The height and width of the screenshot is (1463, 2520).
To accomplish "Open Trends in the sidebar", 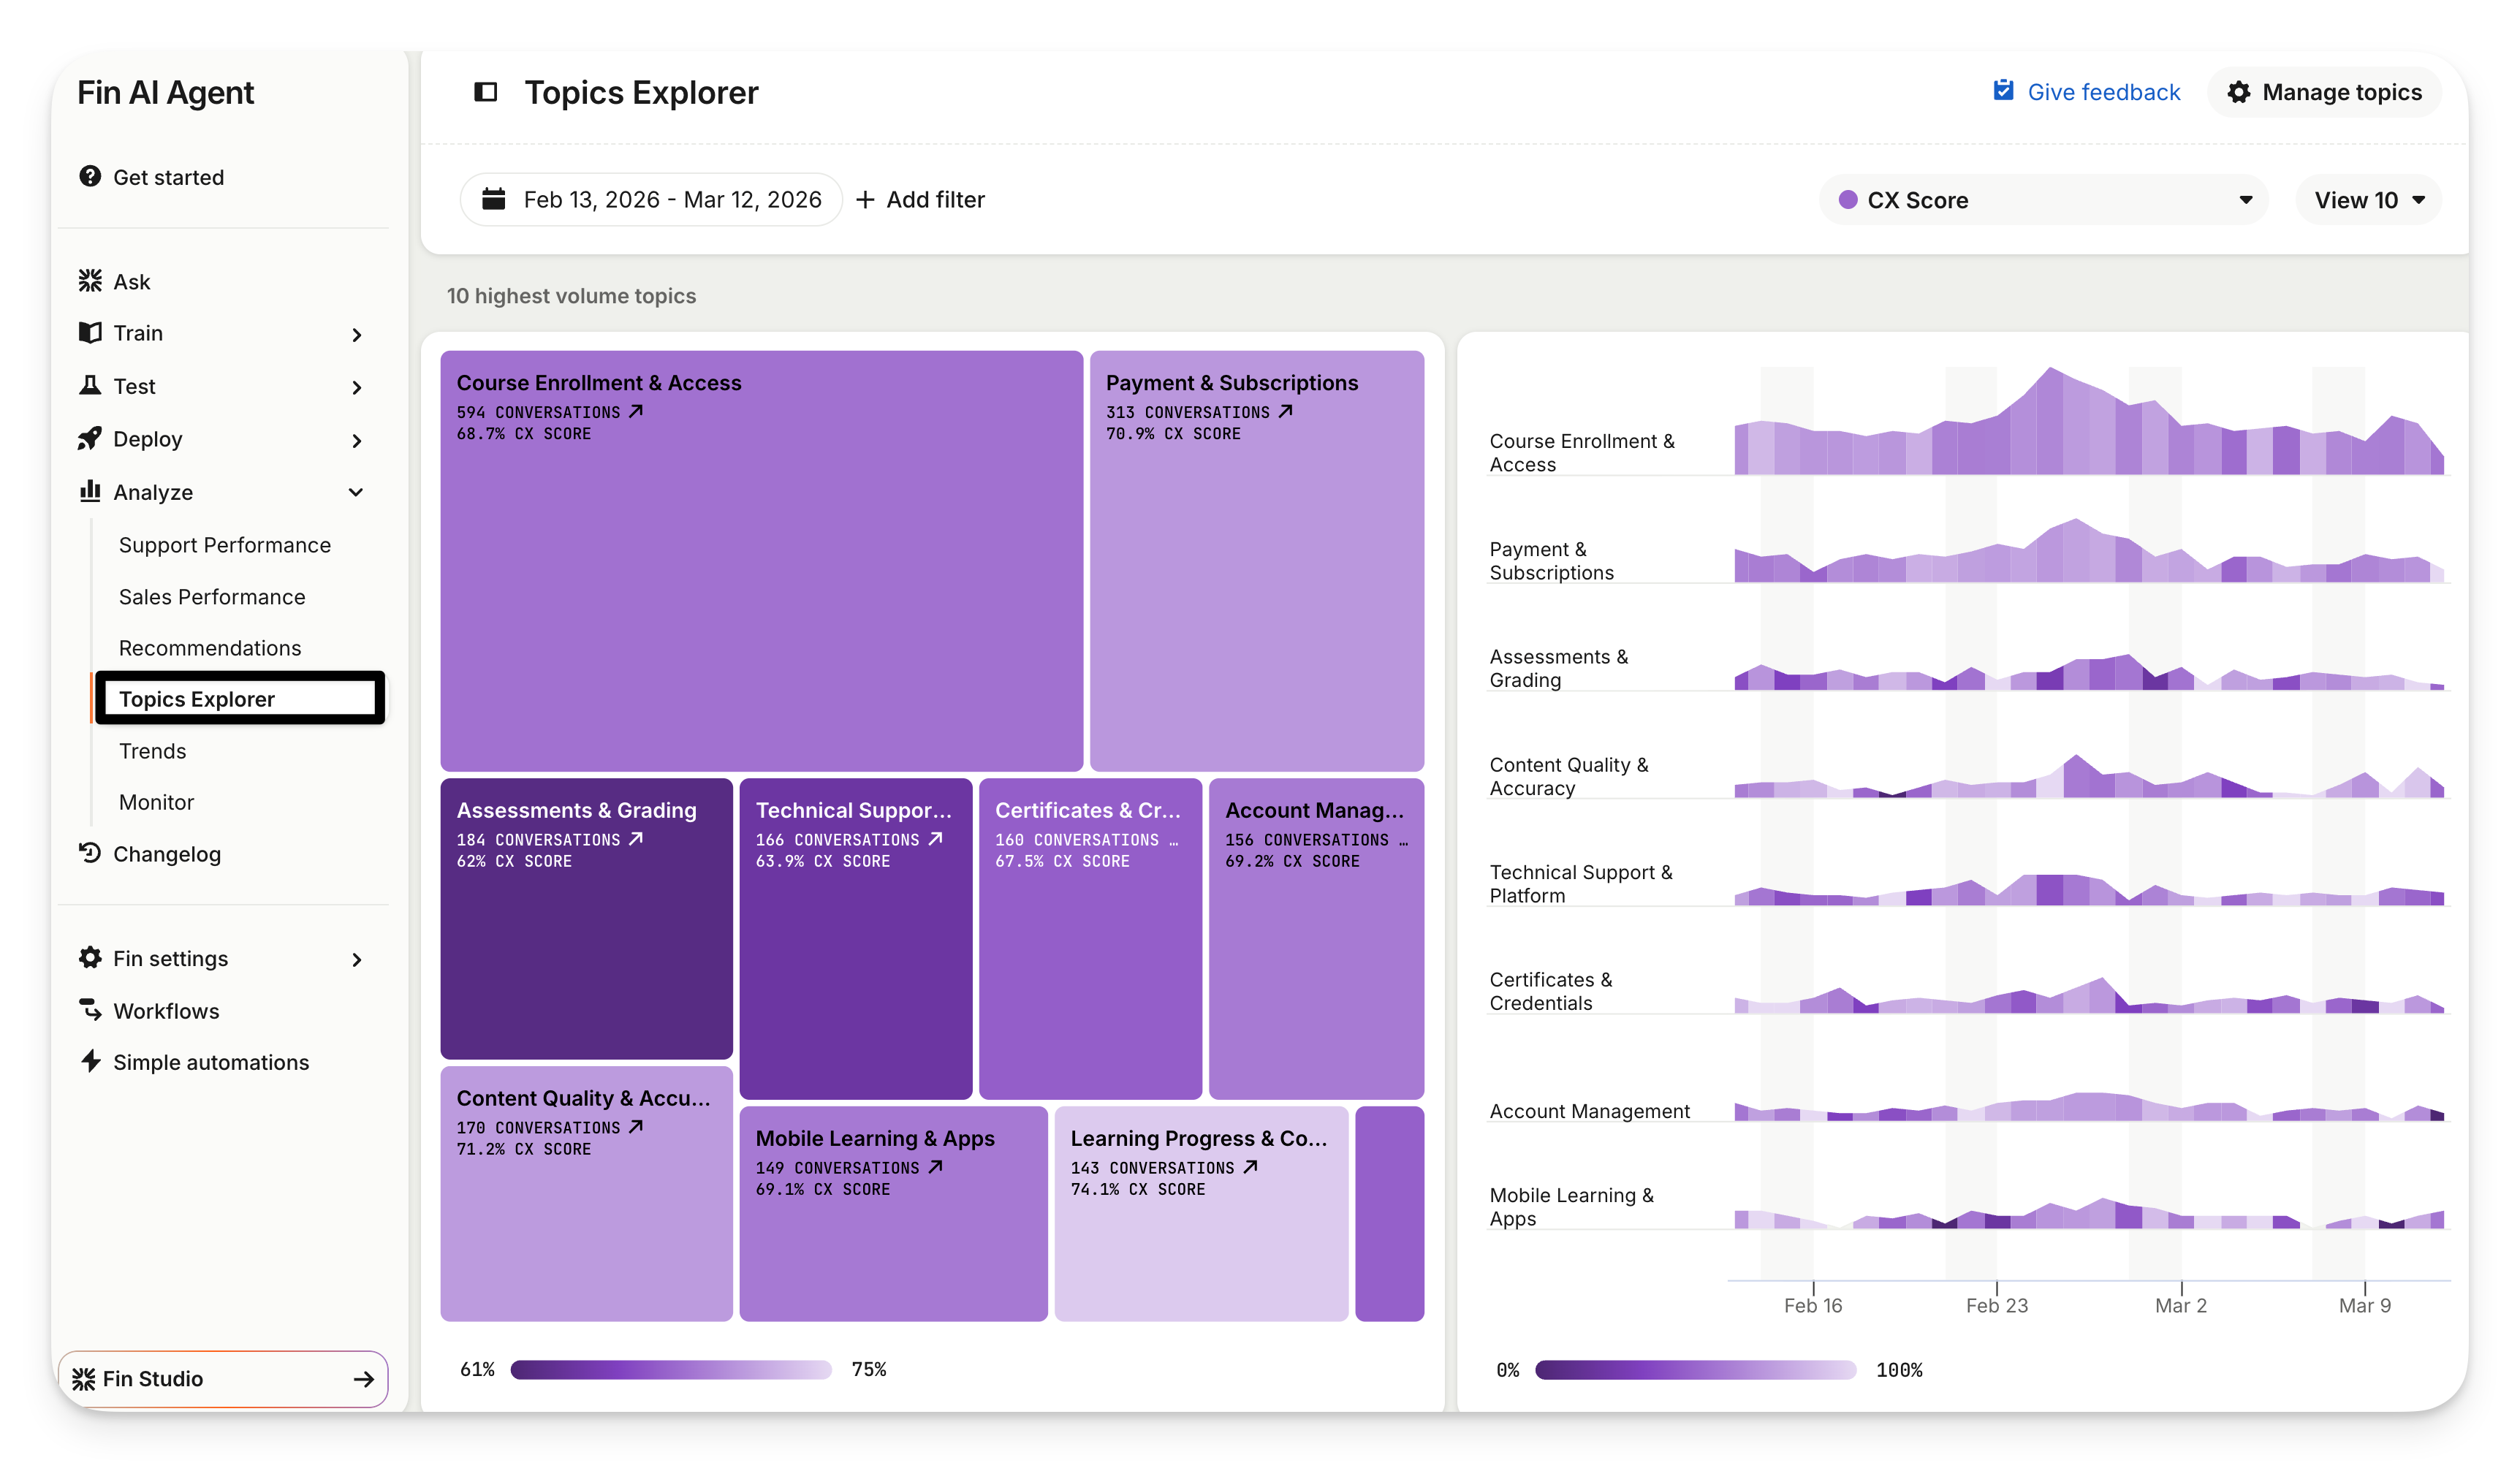I will (152, 751).
